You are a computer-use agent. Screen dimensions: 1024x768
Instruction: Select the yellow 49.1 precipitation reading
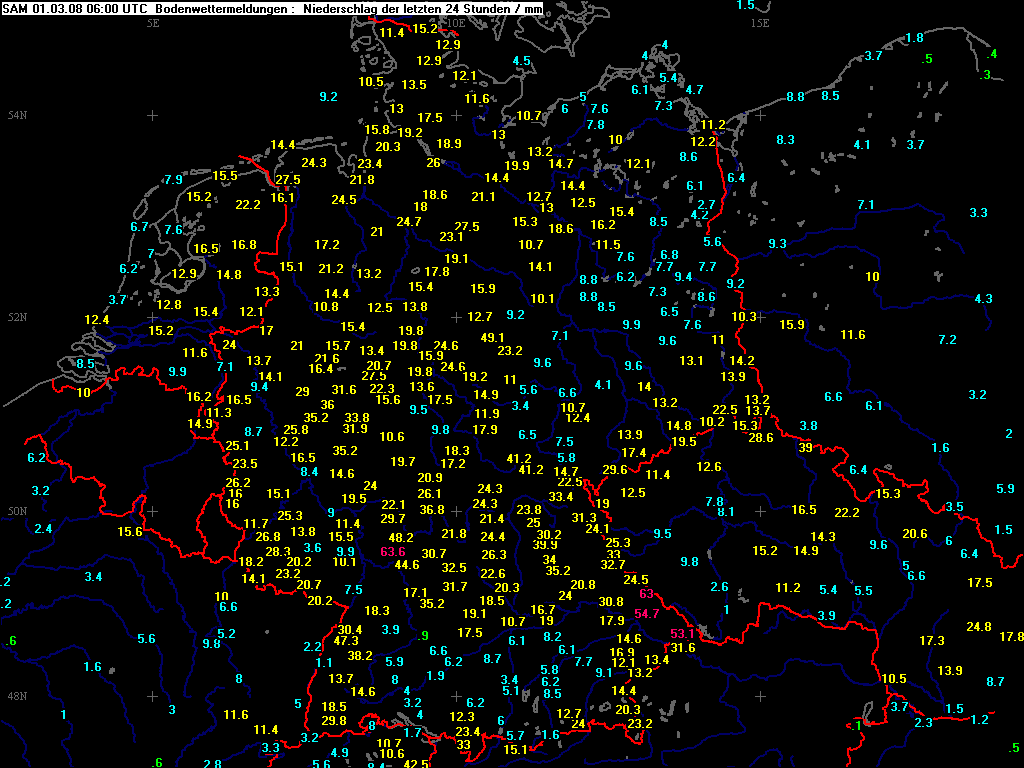click(492, 338)
